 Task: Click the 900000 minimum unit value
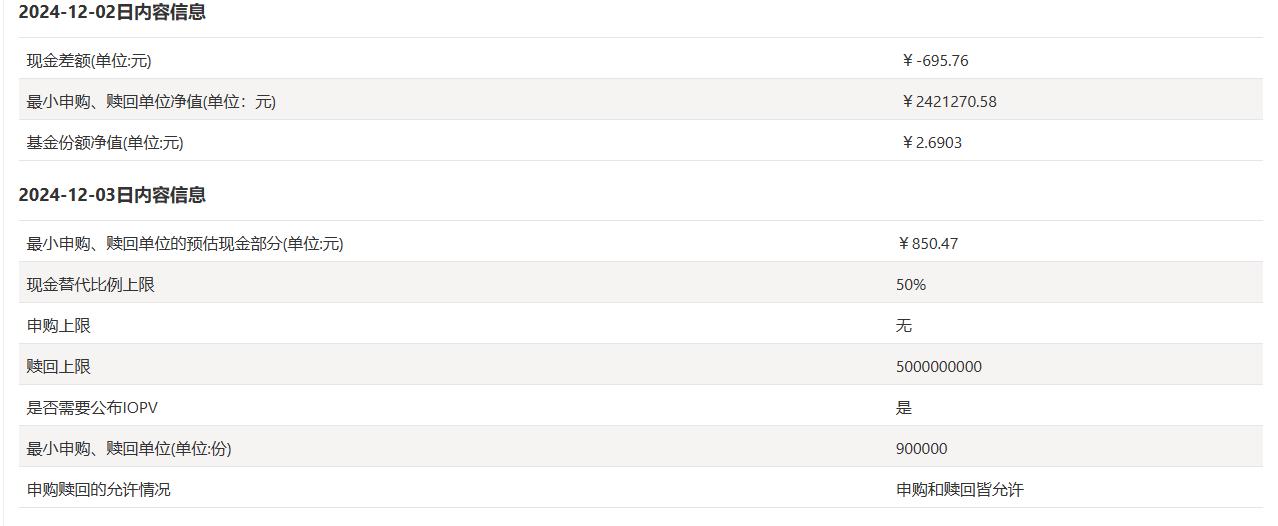pyautogui.click(x=922, y=449)
